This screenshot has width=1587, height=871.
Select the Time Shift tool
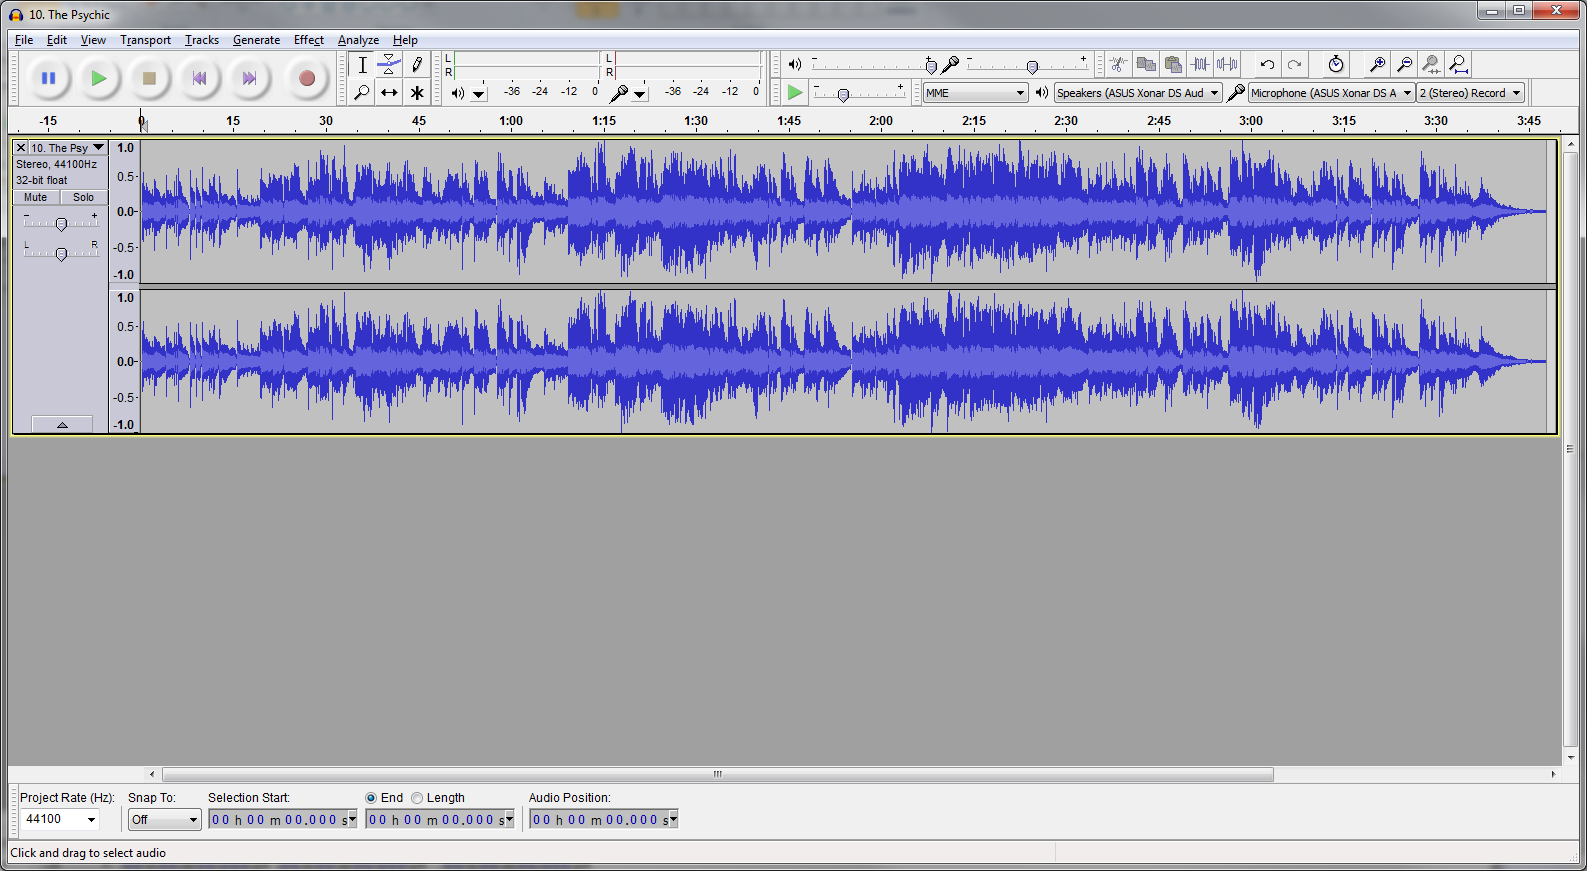click(389, 93)
